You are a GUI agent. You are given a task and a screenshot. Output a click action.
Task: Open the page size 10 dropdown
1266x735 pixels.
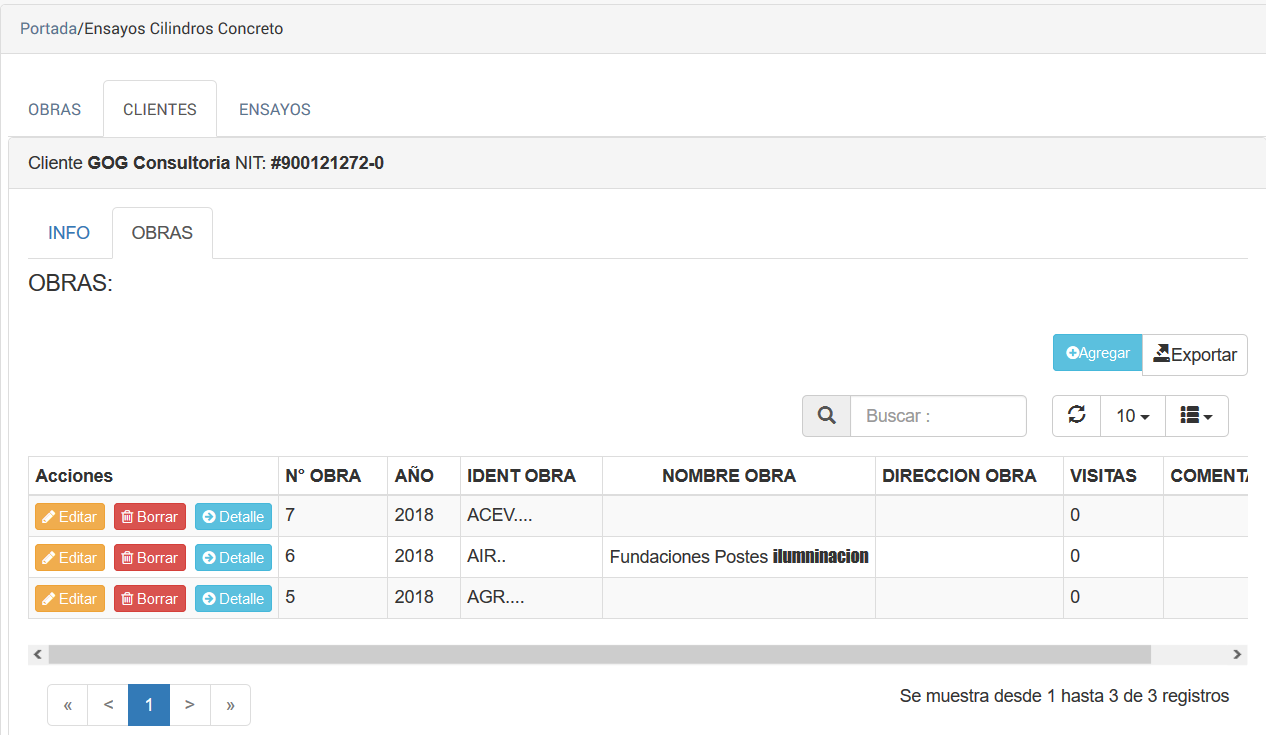point(1132,416)
